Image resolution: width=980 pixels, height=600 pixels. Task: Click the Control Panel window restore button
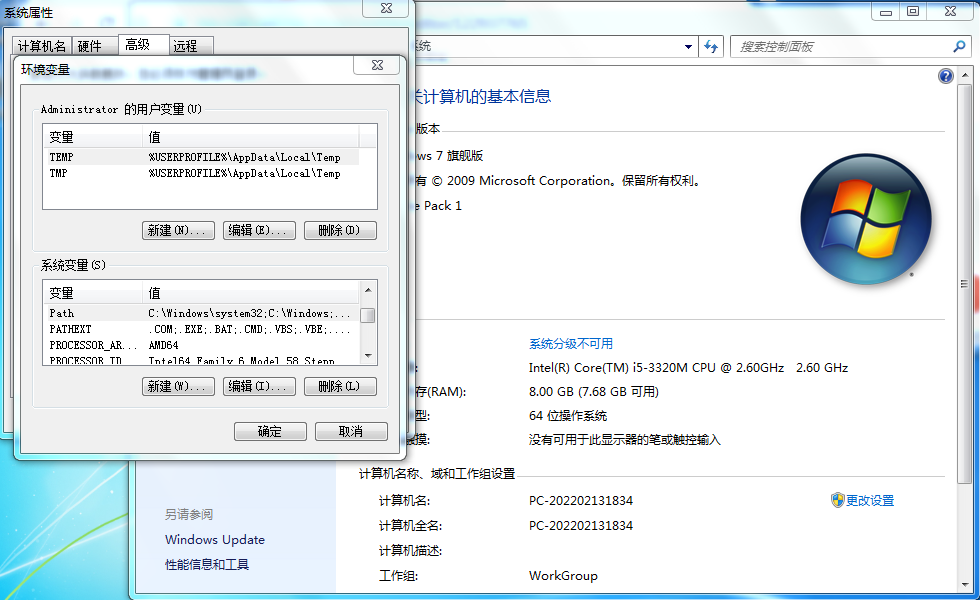[913, 11]
